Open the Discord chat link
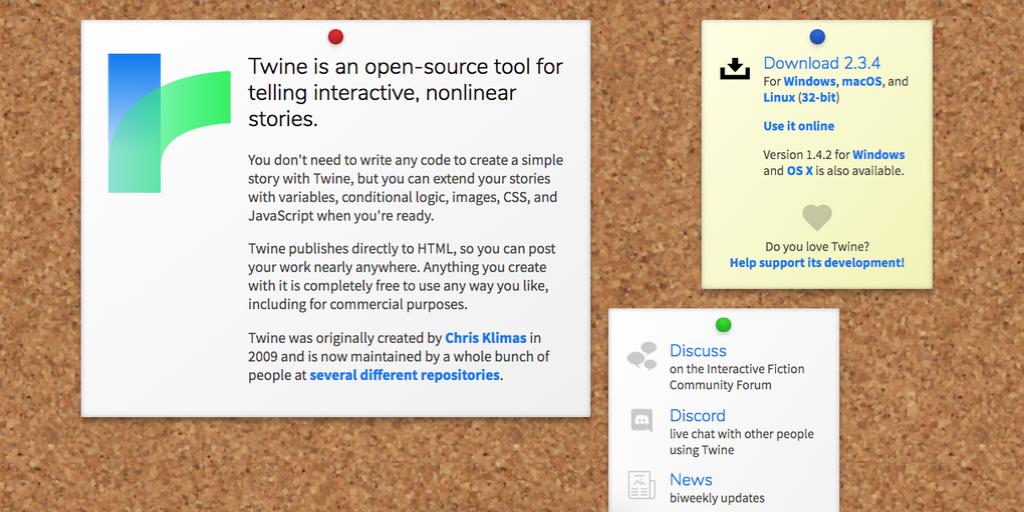Viewport: 1024px width, 512px height. pyautogui.click(x=697, y=415)
